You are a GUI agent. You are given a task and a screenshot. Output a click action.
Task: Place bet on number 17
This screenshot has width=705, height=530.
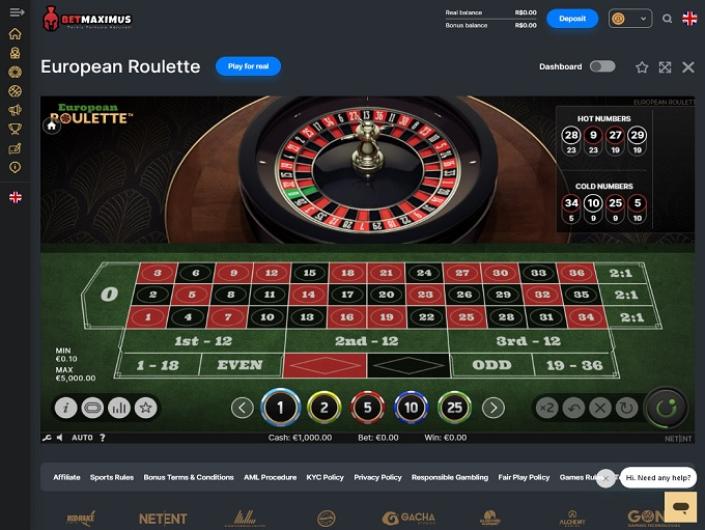347,294
